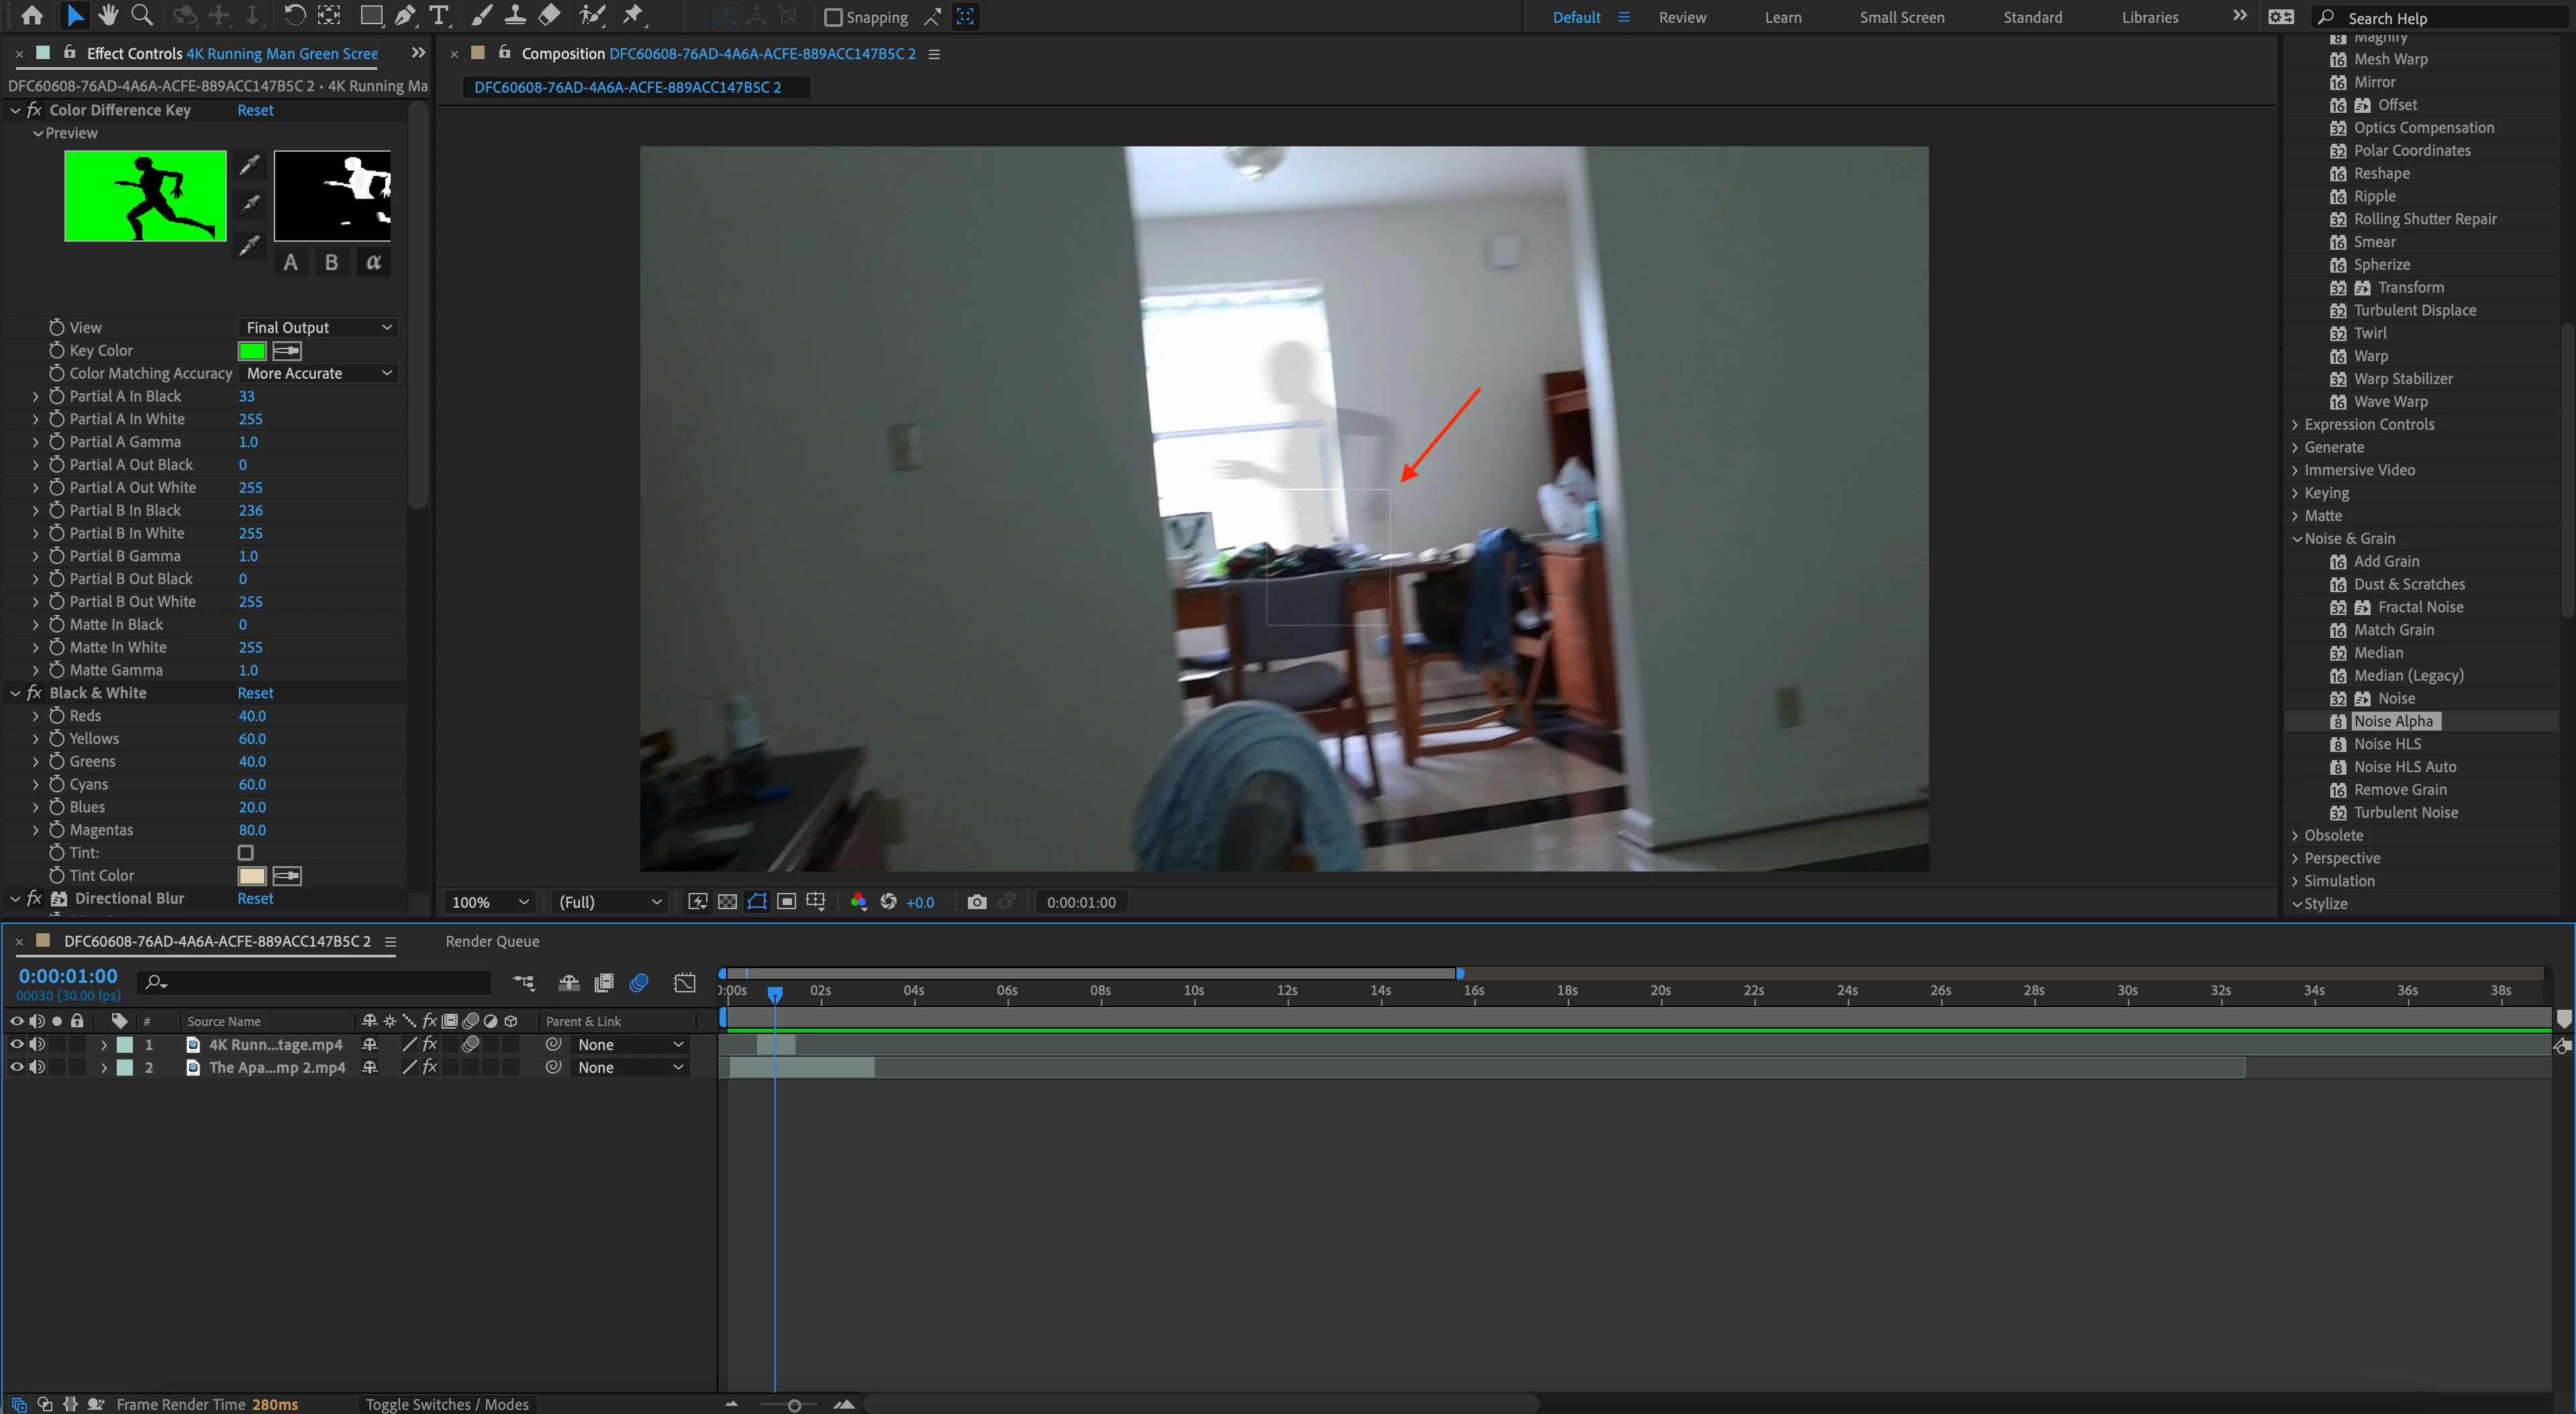This screenshot has height=1414, width=2576.
Task: Expand the Keying effects category
Action: [2296, 493]
